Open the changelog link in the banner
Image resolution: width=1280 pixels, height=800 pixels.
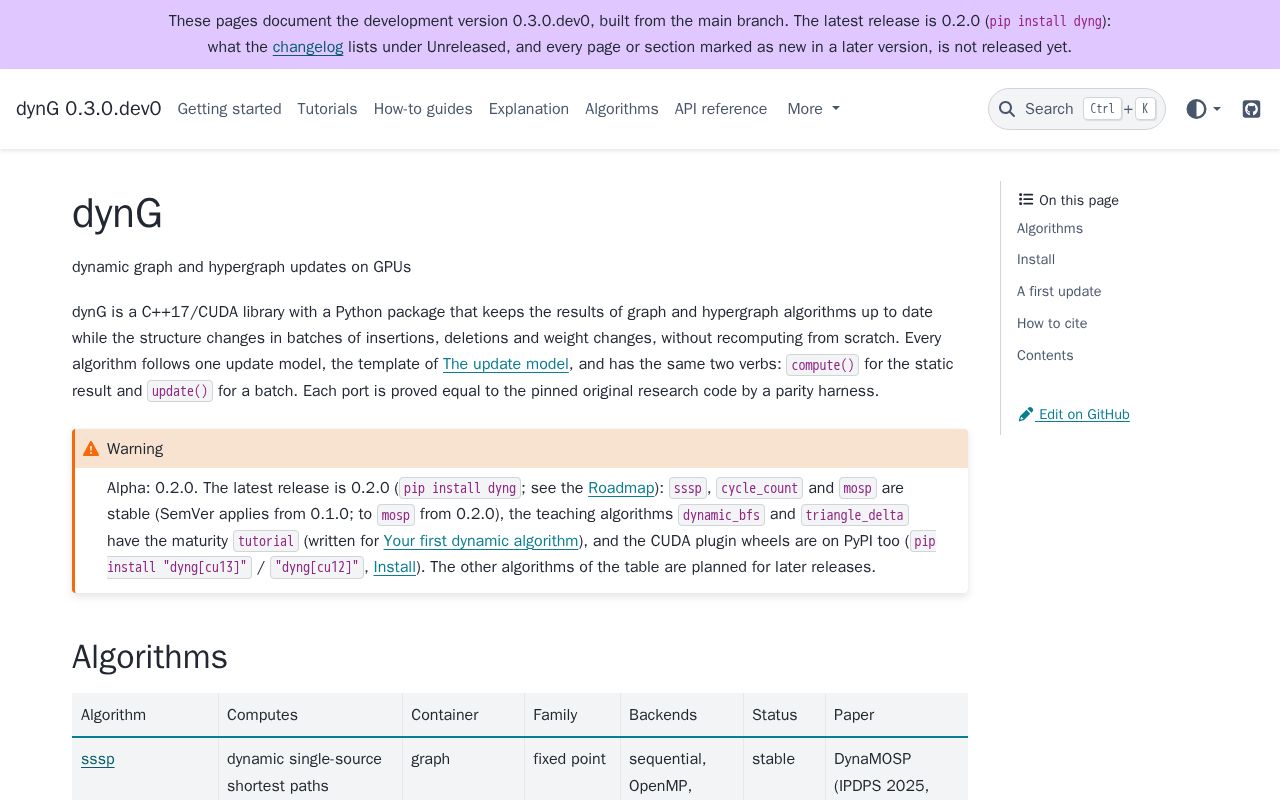point(308,47)
